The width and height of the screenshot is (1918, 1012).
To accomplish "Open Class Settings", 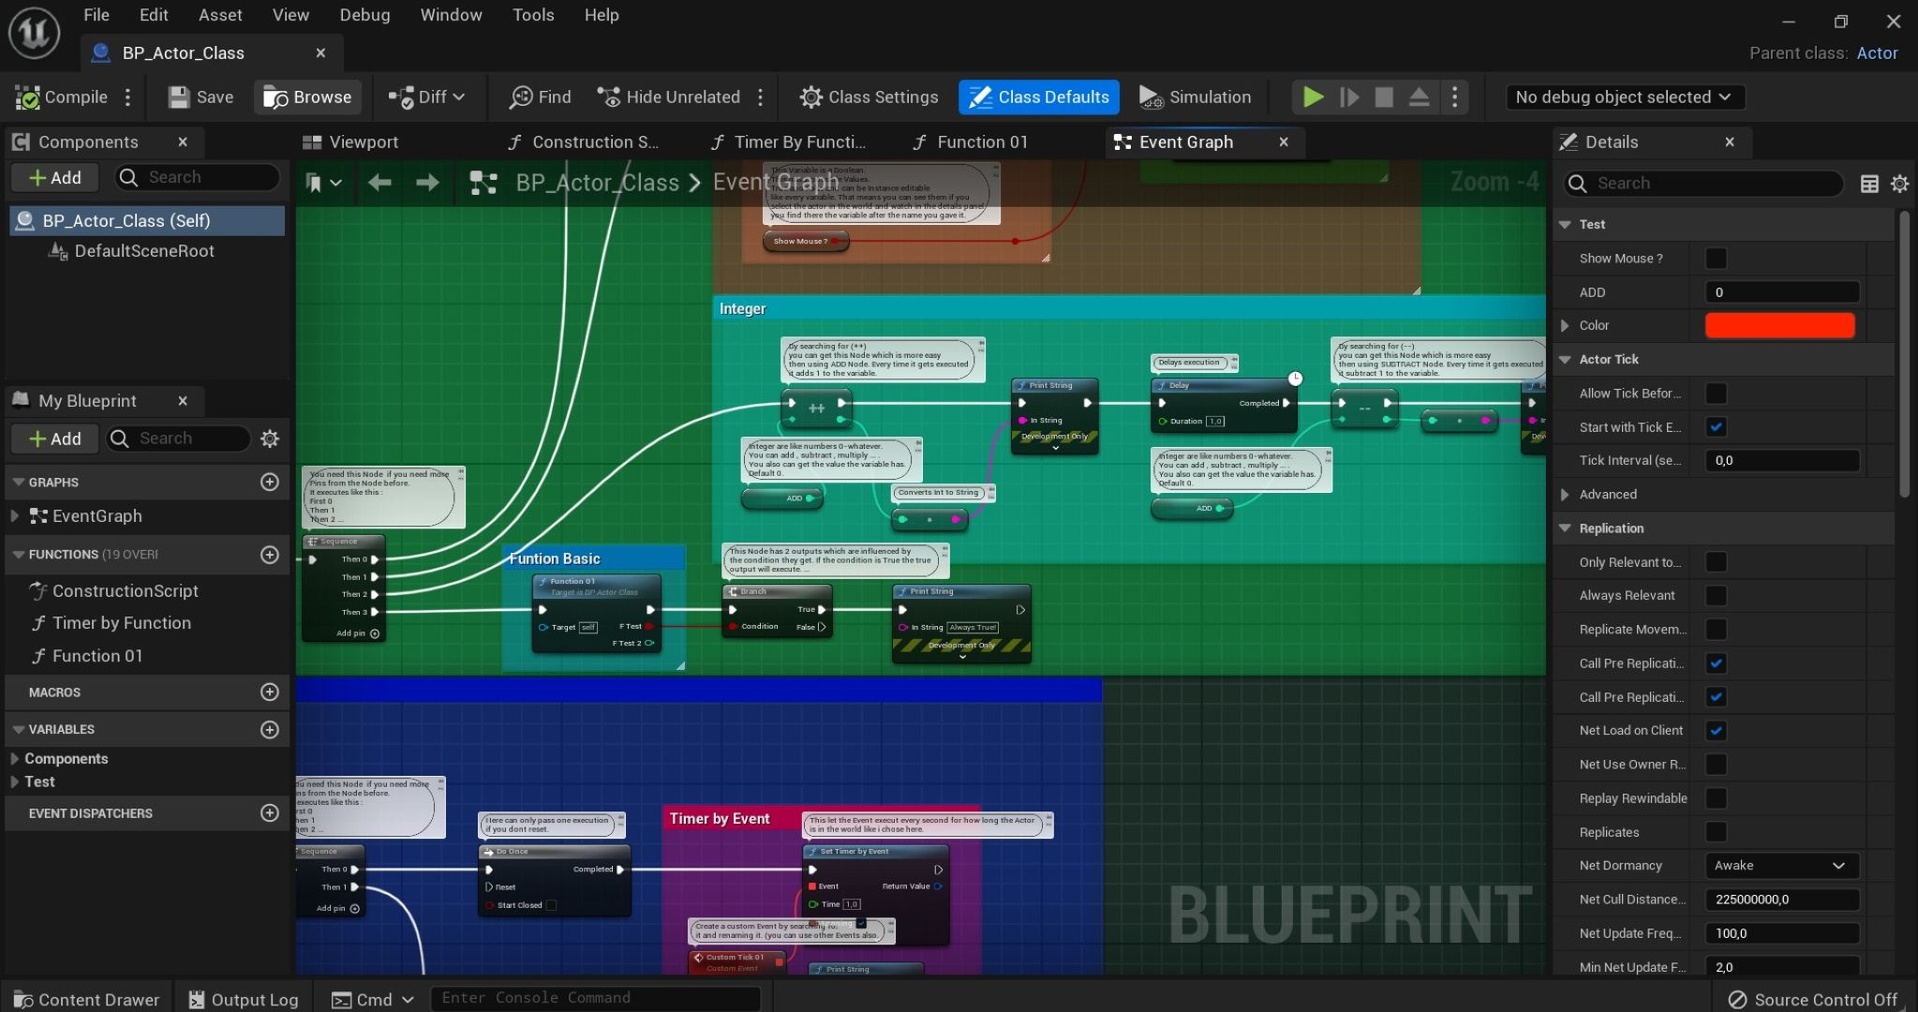I will 869,97.
